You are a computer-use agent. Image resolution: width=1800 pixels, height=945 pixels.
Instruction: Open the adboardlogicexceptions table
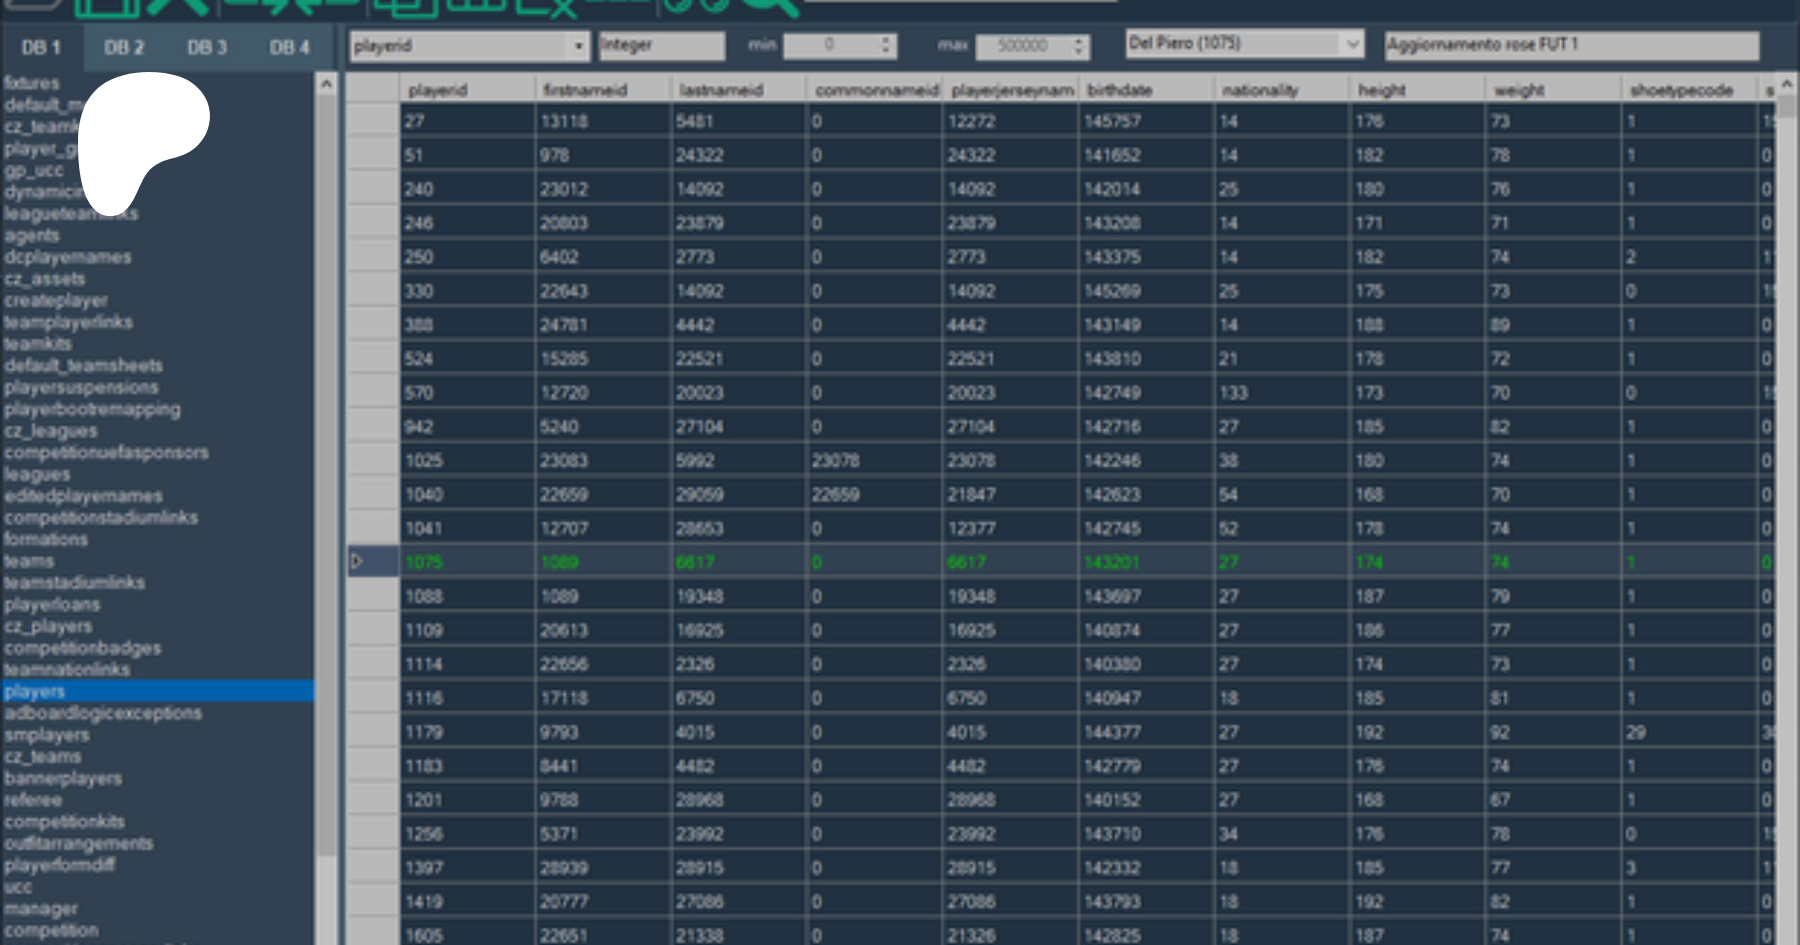[x=103, y=713]
